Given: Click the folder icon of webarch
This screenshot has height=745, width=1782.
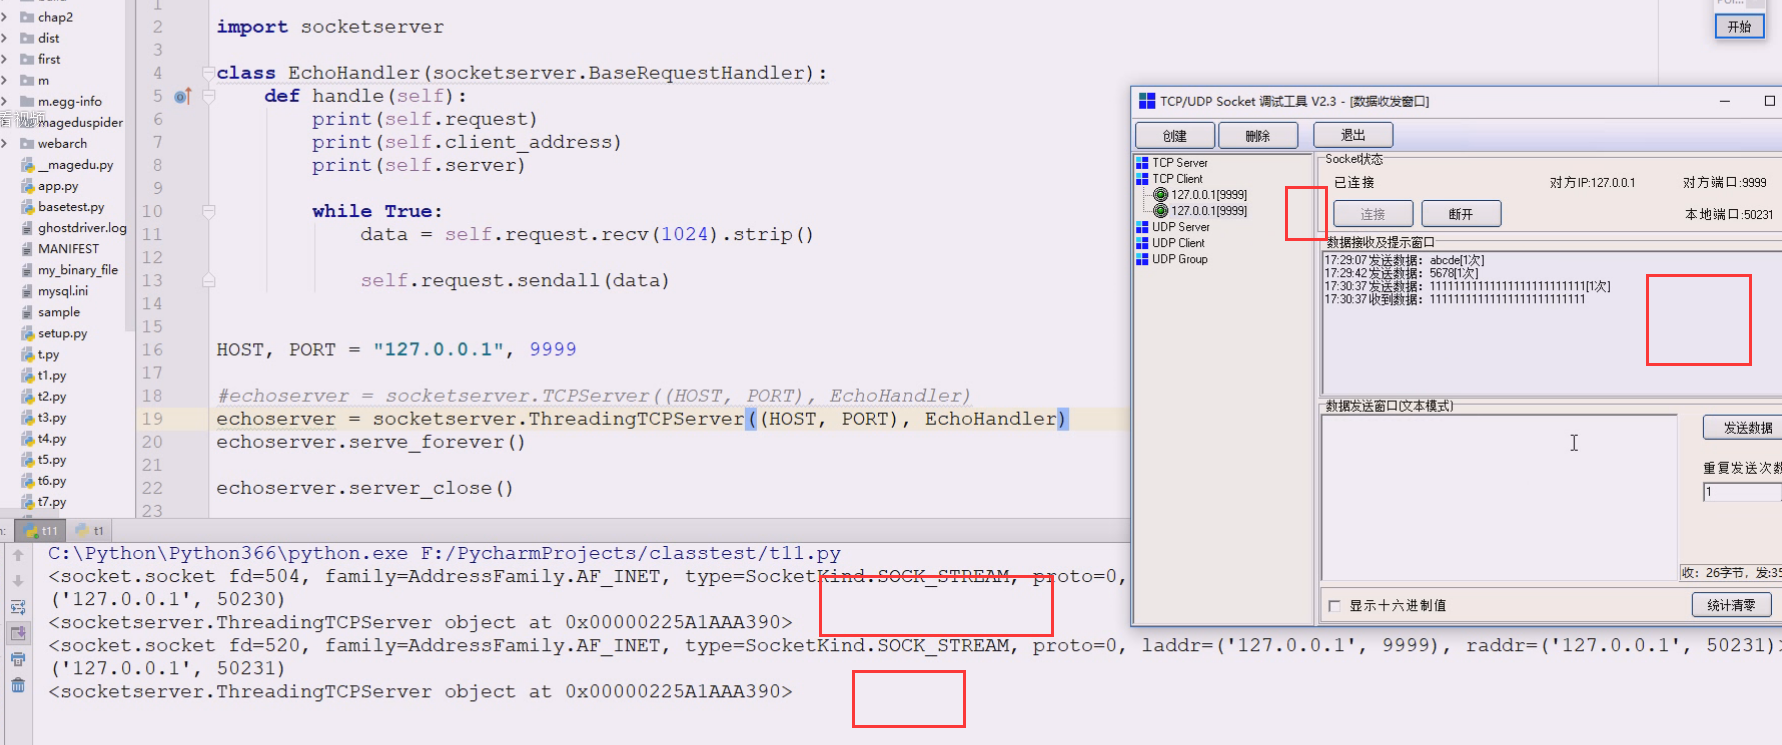Looking at the screenshot, I should (27, 143).
